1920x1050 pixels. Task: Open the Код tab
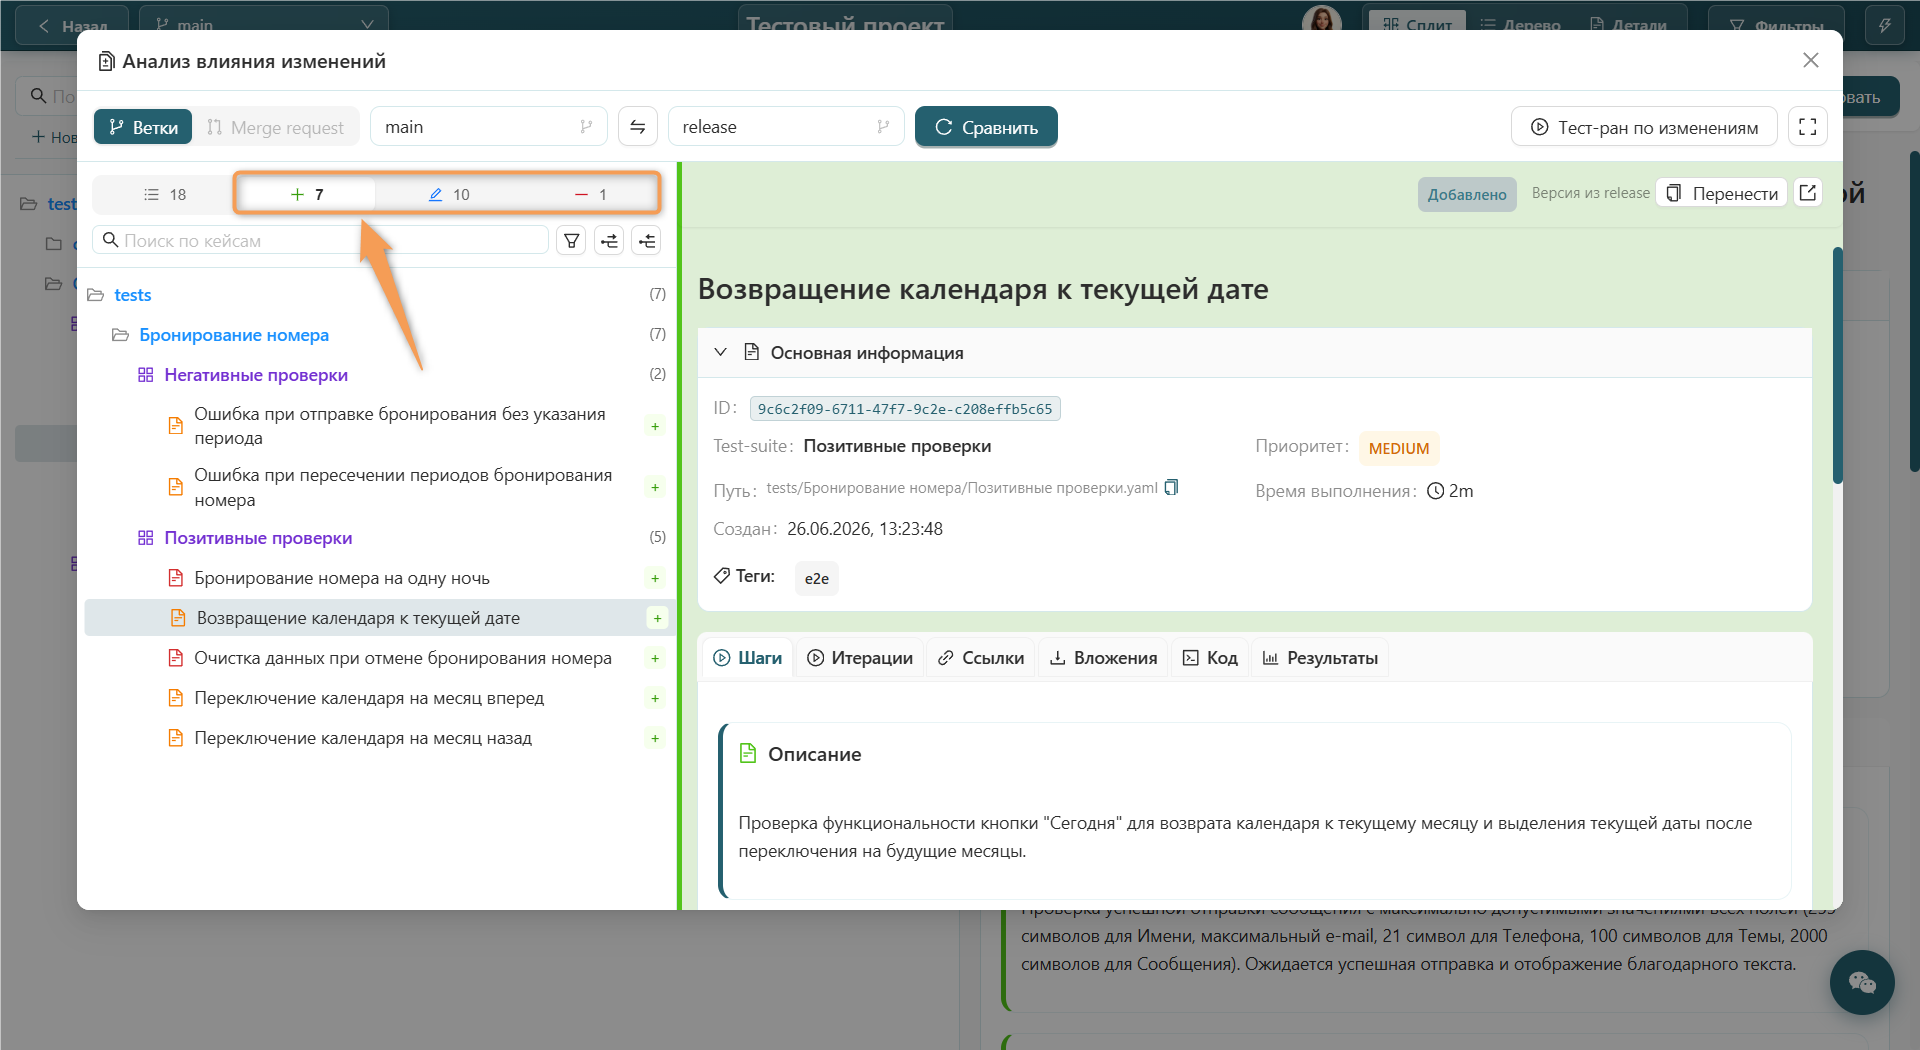[1210, 658]
